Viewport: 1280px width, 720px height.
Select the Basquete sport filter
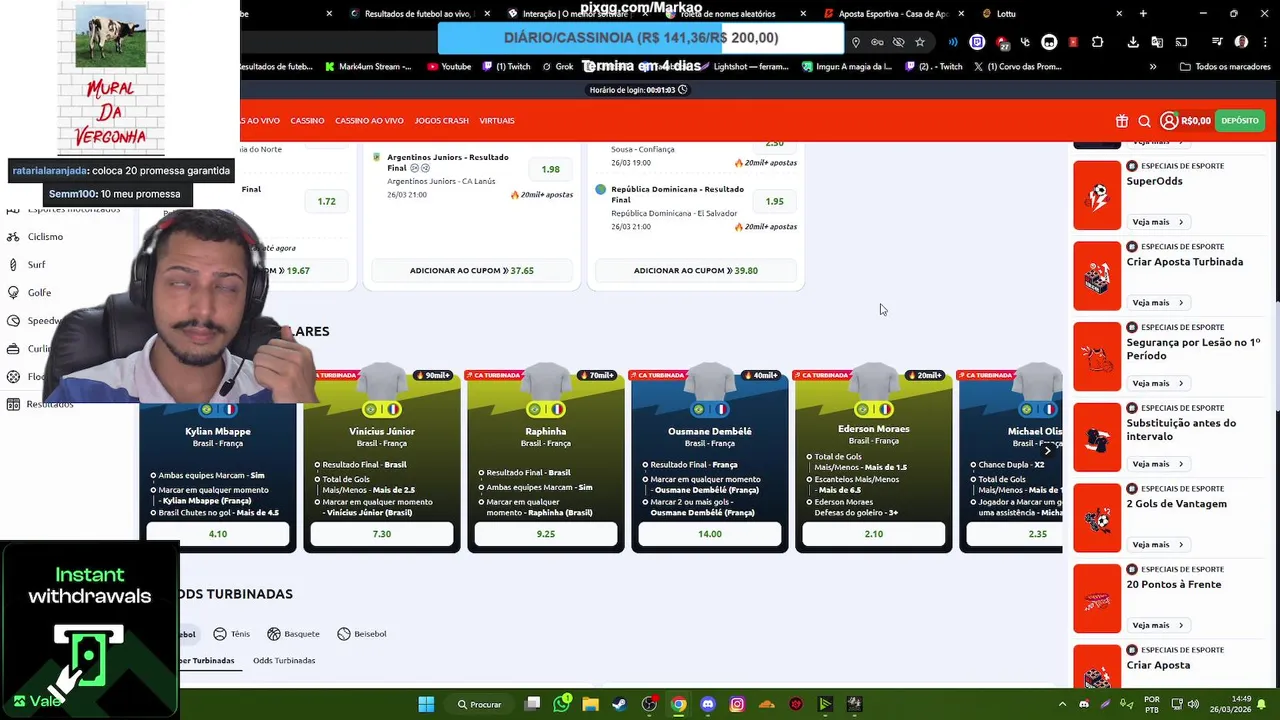[x=294, y=634]
